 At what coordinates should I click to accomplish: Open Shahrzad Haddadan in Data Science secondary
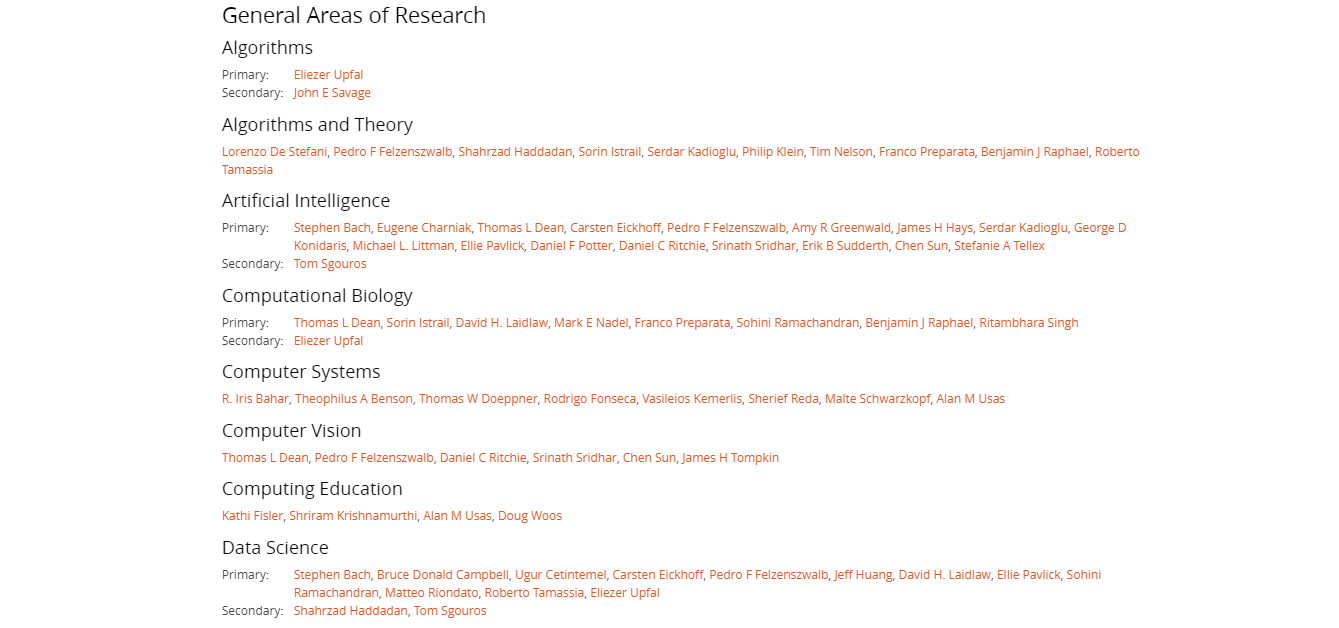[350, 611]
